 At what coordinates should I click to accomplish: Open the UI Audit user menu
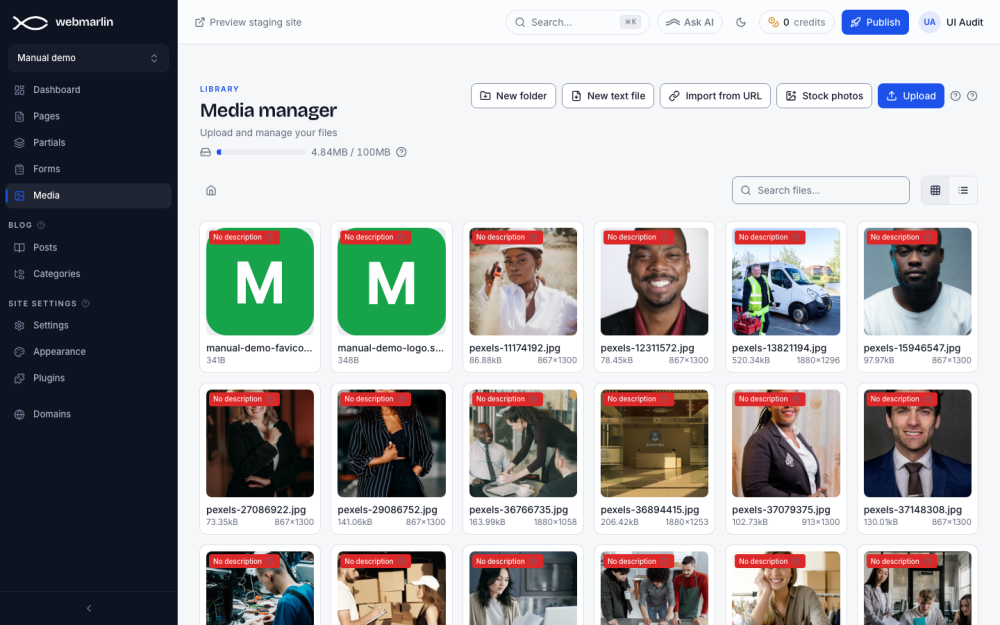(x=951, y=22)
